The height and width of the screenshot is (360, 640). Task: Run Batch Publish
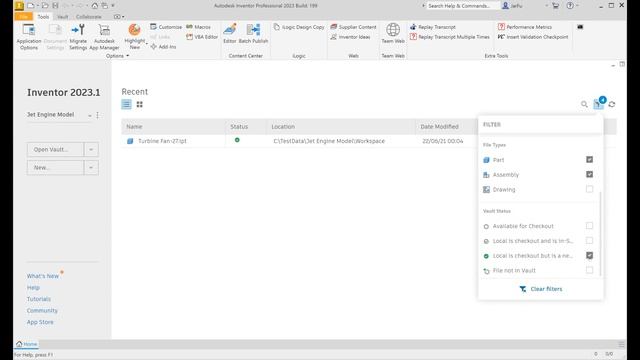pyautogui.click(x=253, y=33)
